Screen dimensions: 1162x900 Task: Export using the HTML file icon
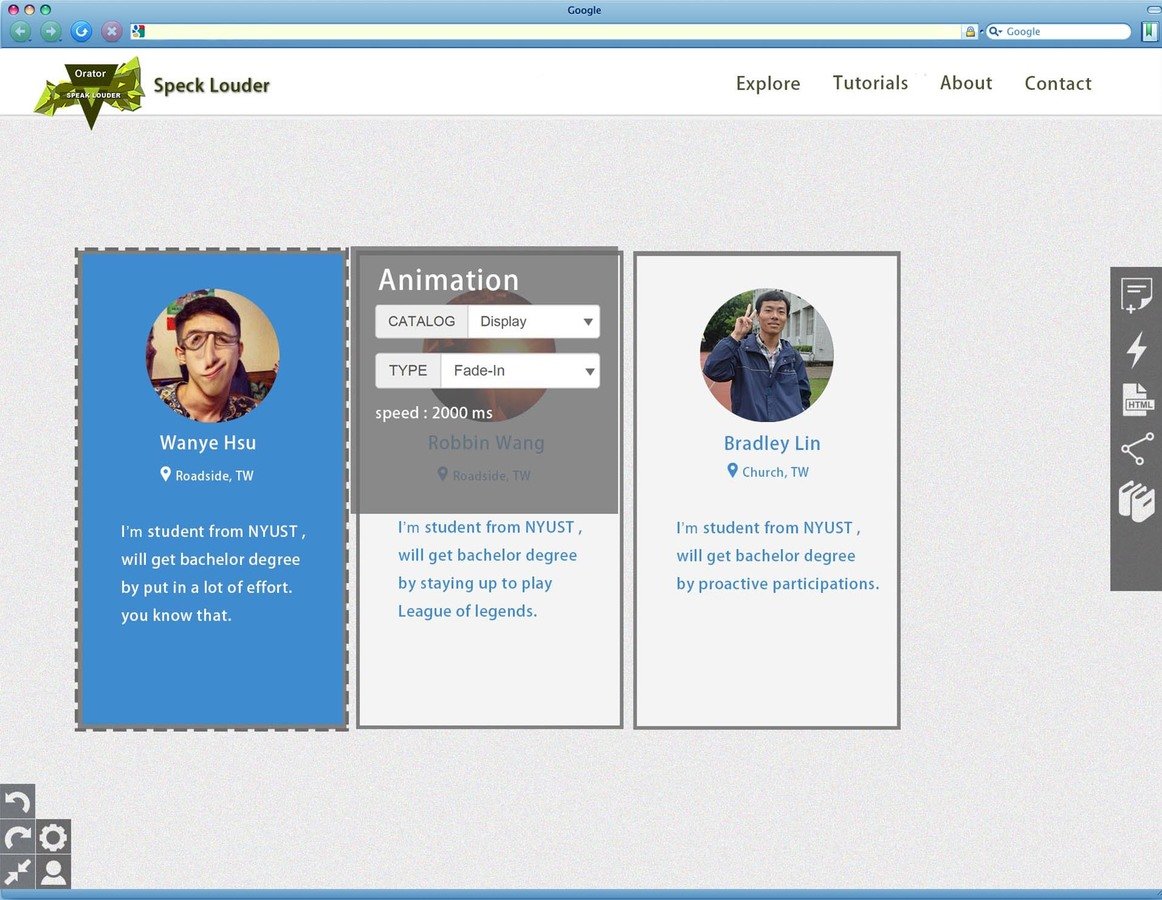[x=1138, y=400]
